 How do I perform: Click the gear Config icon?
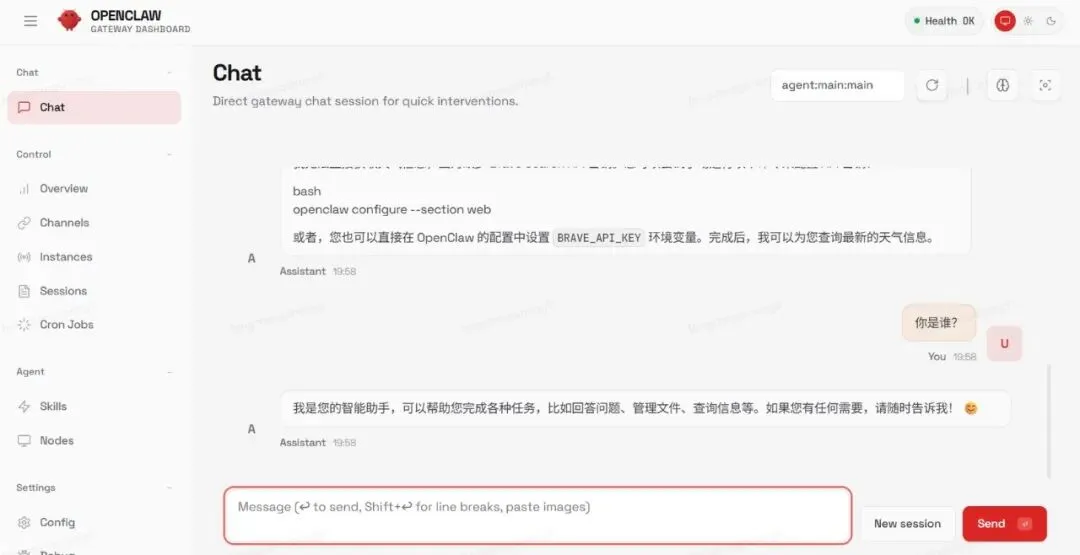[x=24, y=523]
